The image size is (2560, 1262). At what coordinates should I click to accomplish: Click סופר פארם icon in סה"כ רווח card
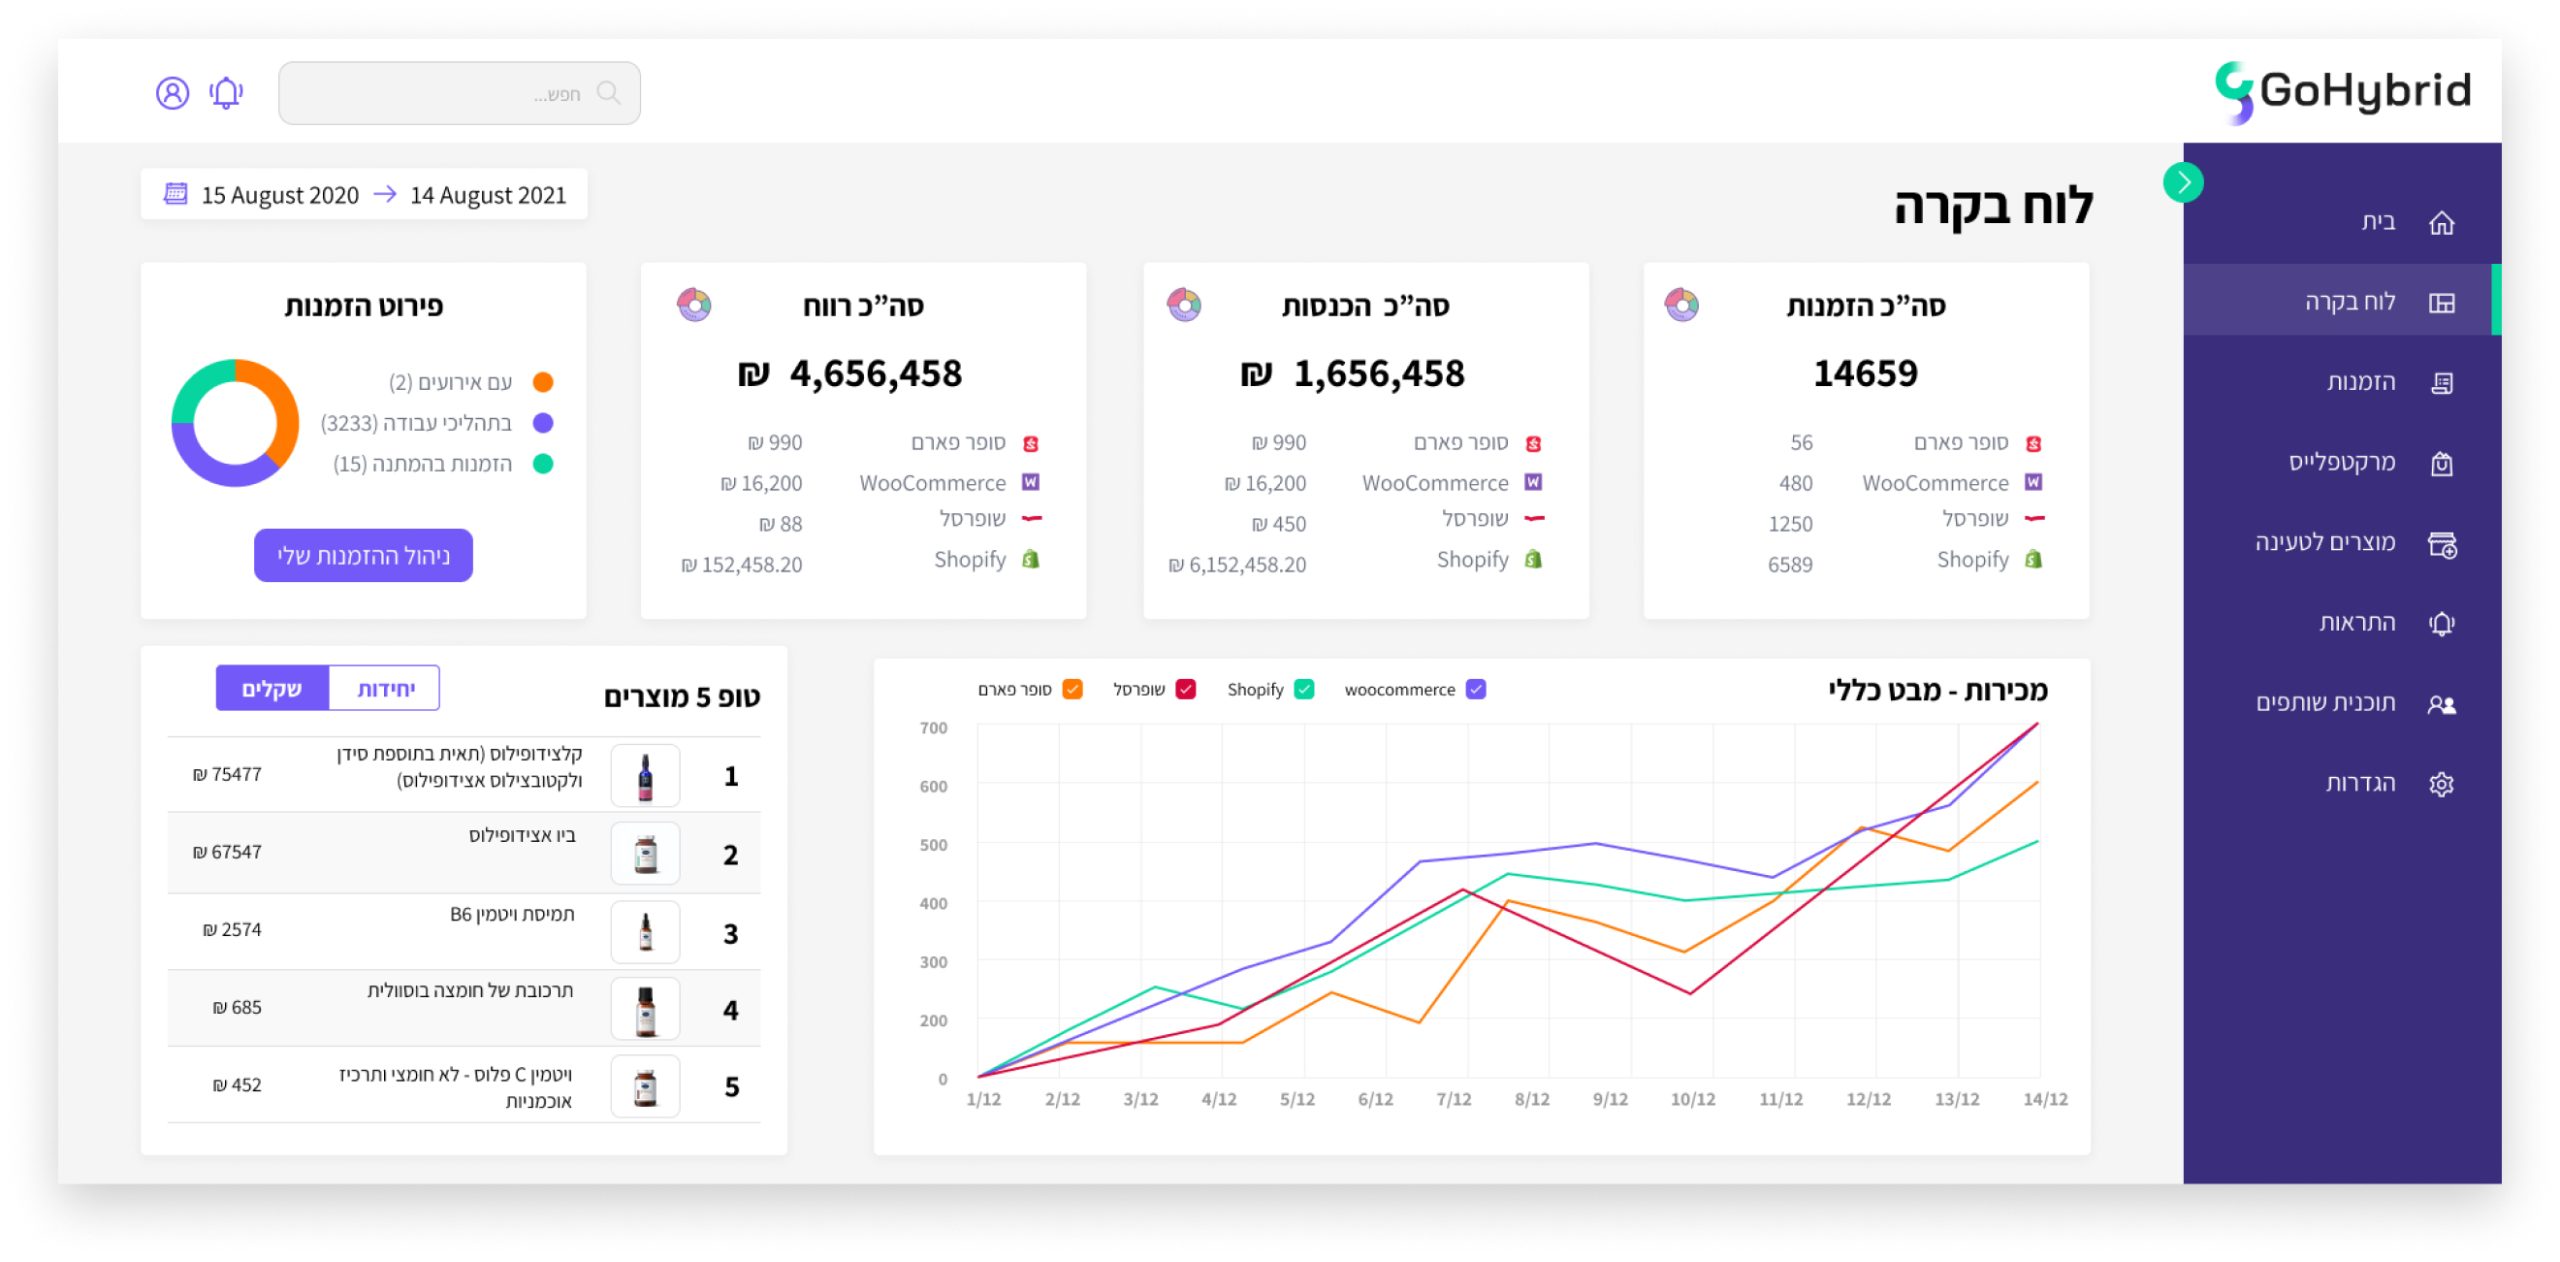pos(1031,443)
